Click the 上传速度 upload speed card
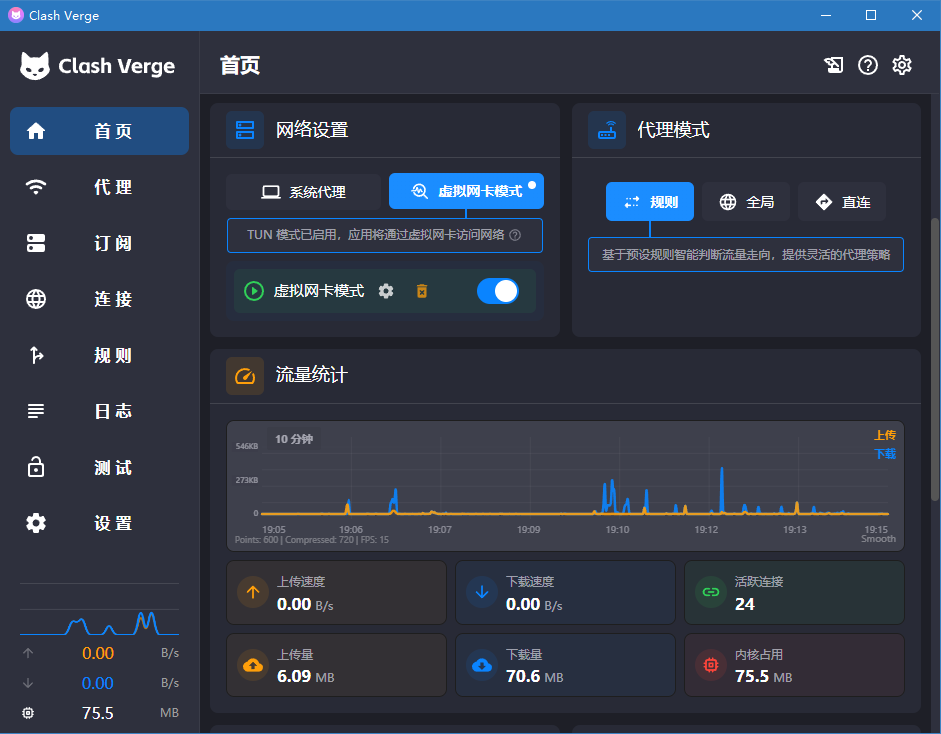 tap(337, 593)
